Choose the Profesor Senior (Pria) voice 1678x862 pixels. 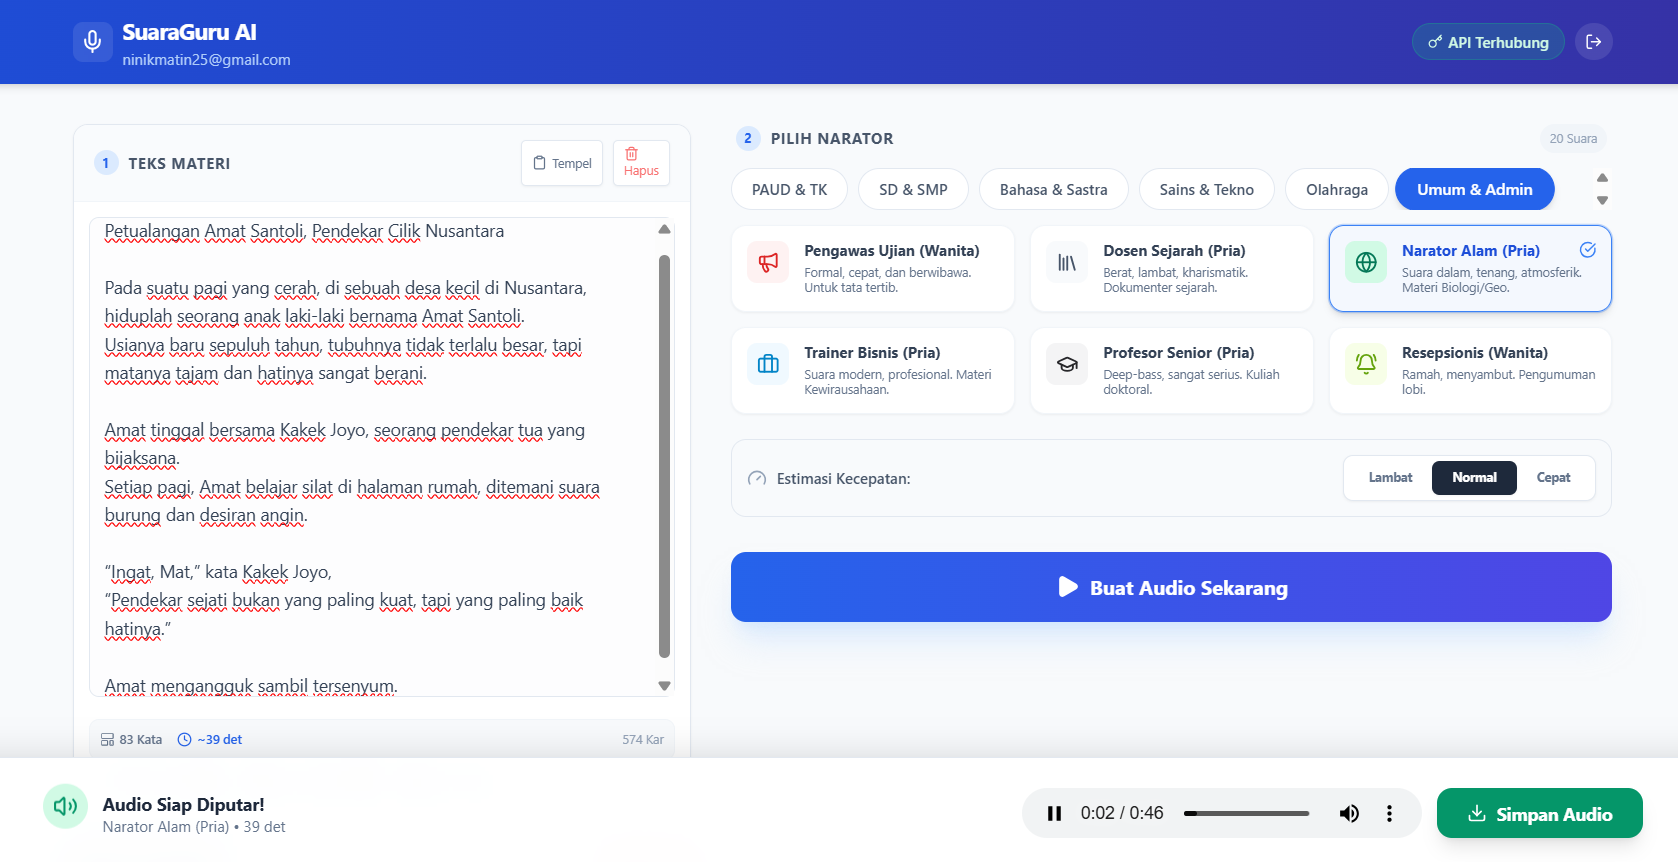(x=1171, y=371)
